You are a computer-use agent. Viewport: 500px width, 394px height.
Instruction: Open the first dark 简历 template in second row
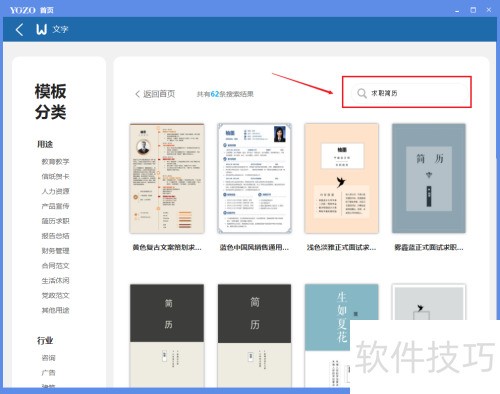pos(167,335)
